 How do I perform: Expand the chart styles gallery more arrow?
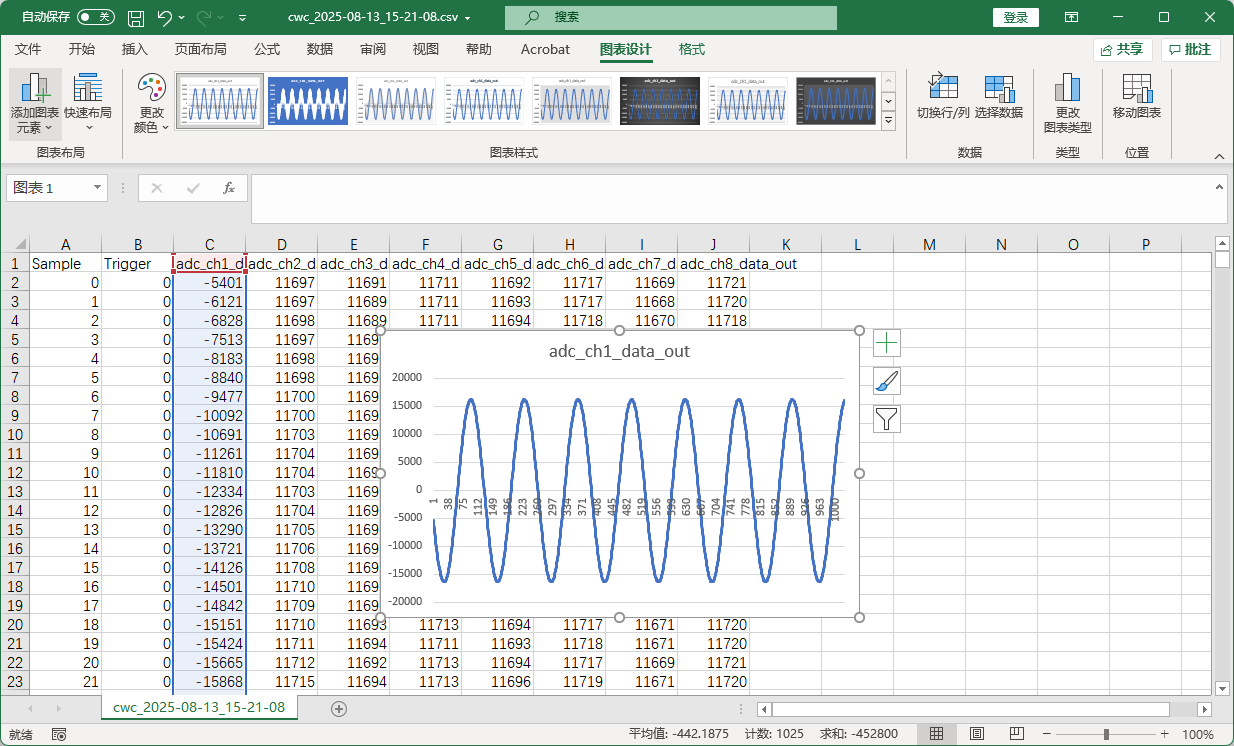pos(888,119)
